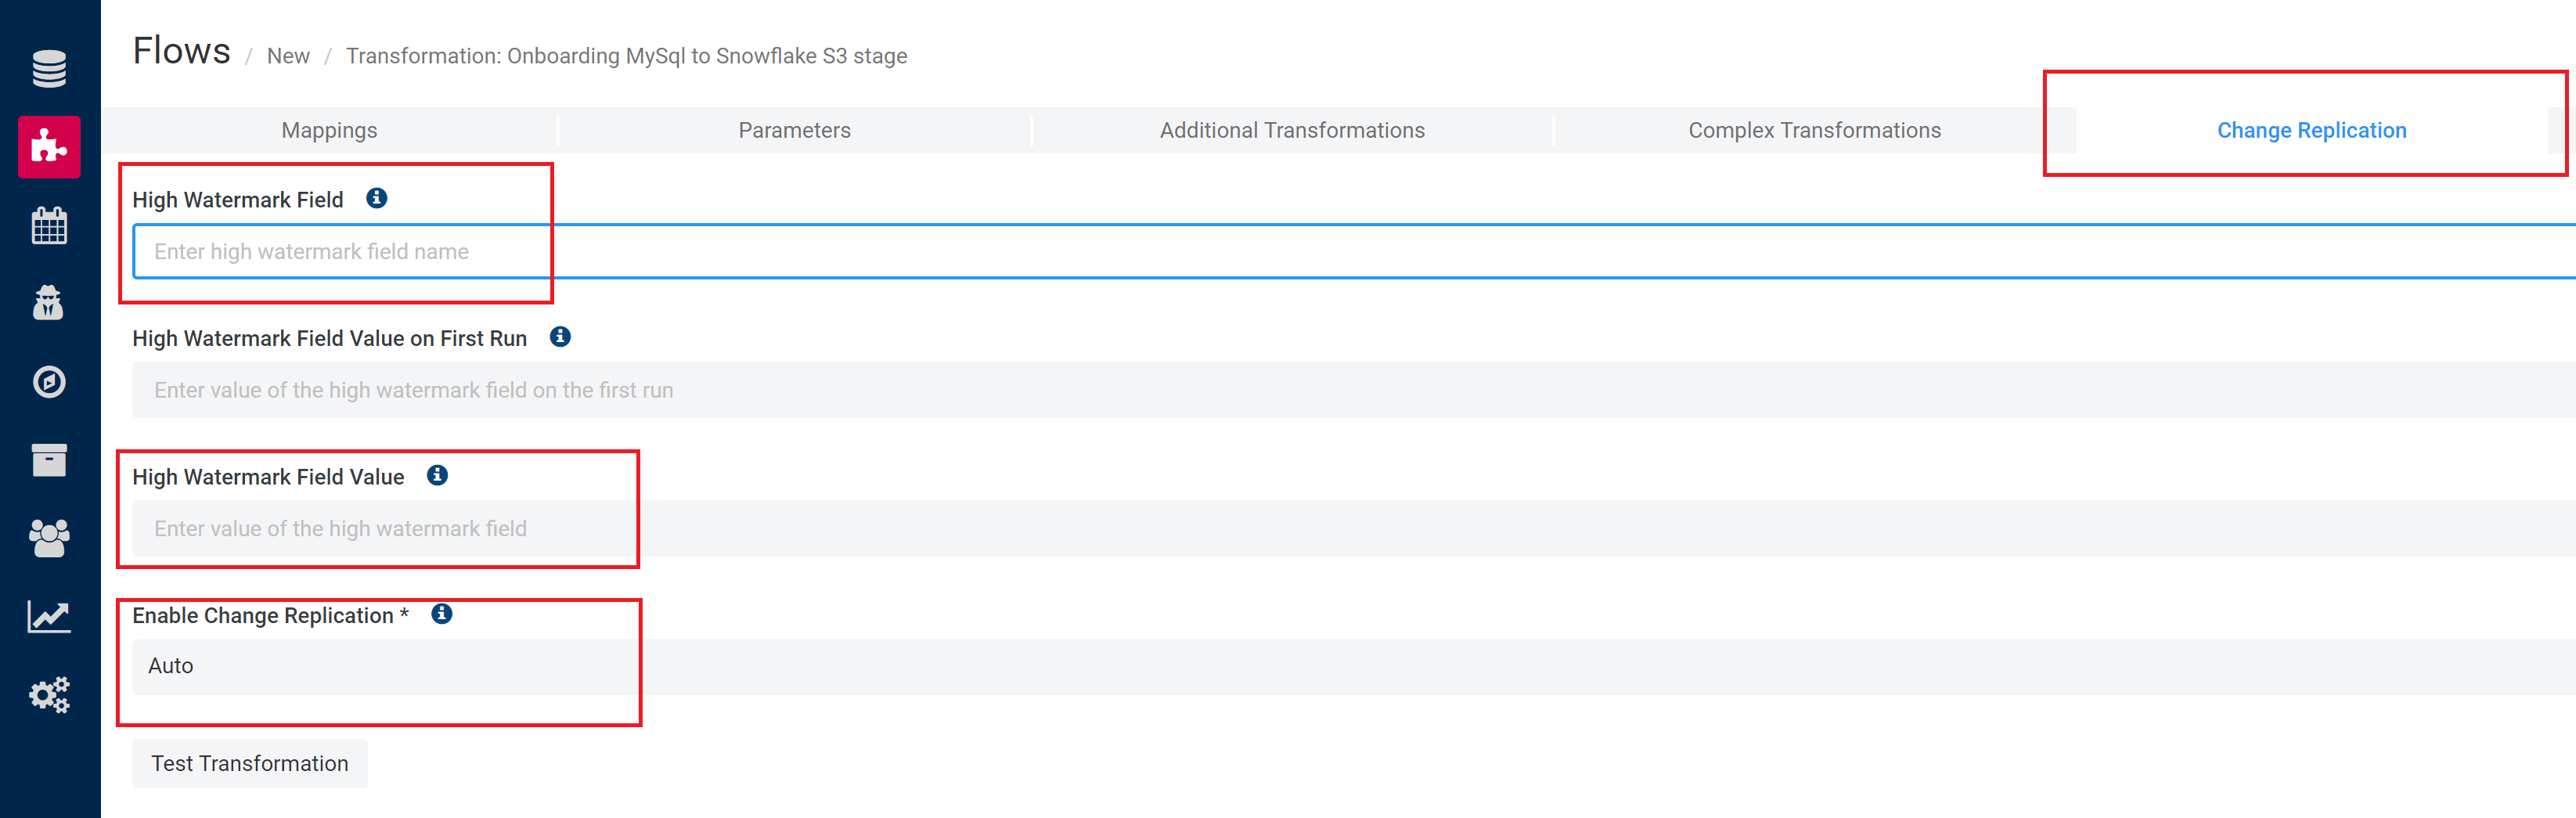The width and height of the screenshot is (2576, 818).
Task: Open the database connections sidebar icon
Action: [49, 69]
